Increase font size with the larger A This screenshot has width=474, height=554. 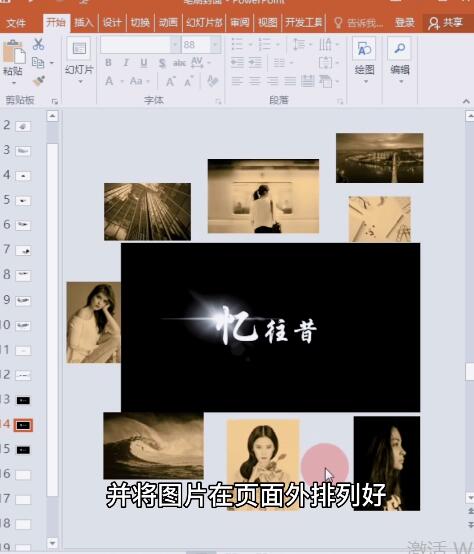[x=170, y=81]
